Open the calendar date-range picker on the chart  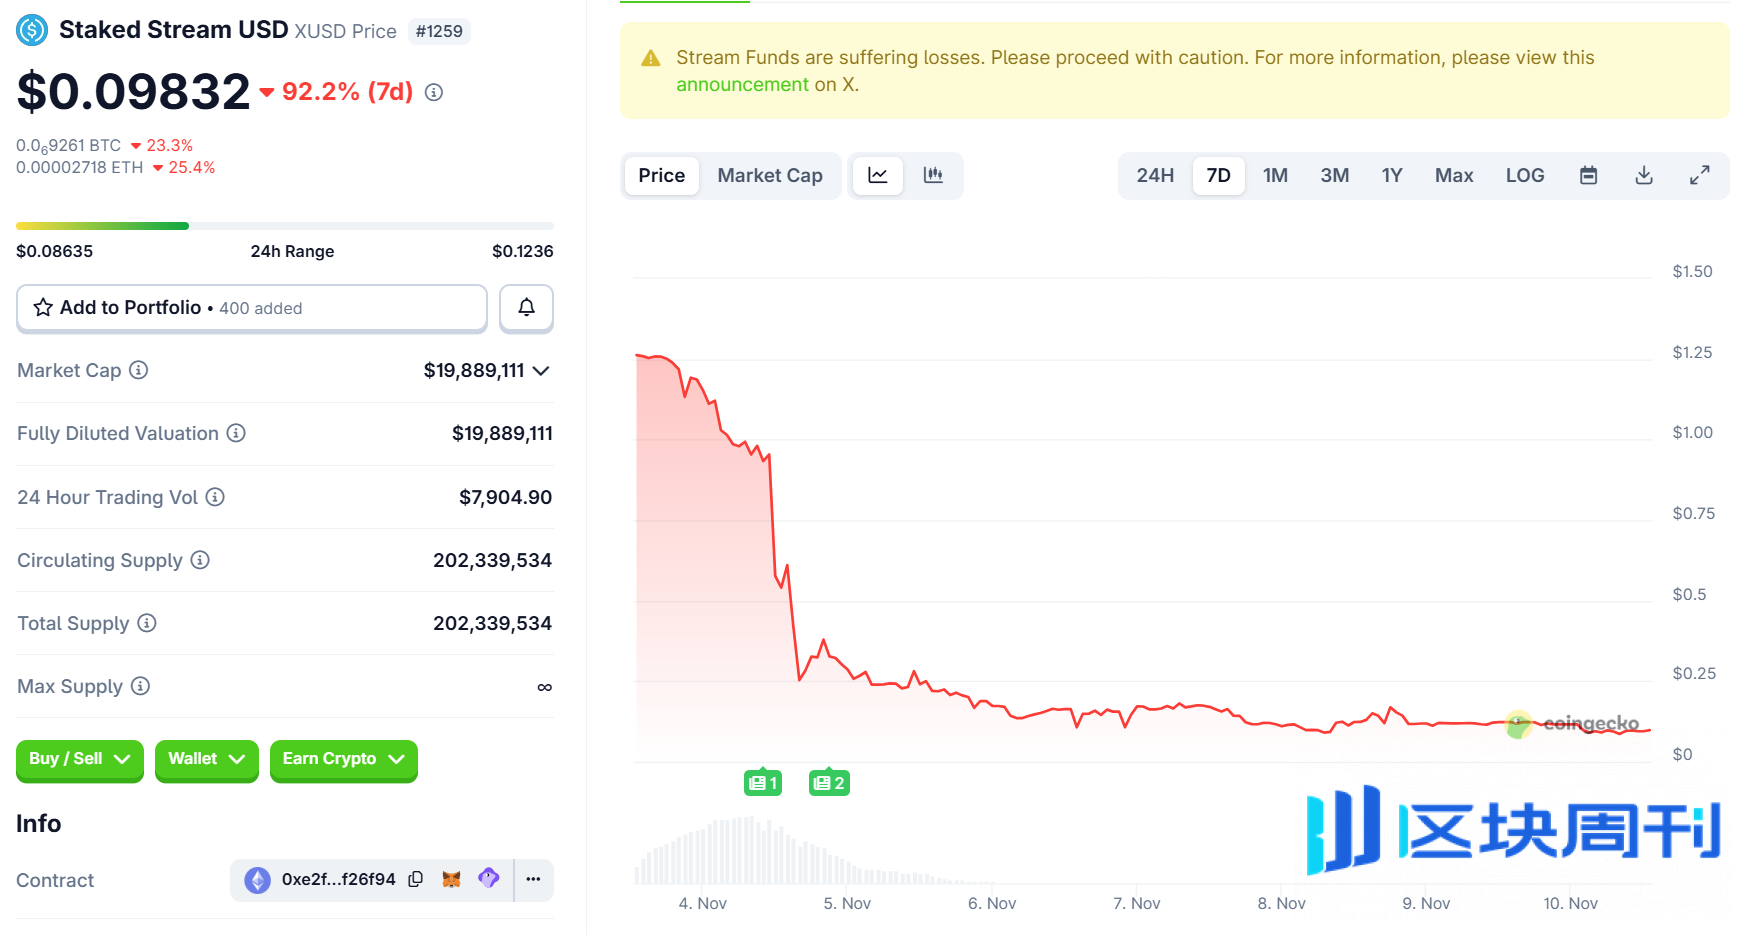(x=1588, y=175)
